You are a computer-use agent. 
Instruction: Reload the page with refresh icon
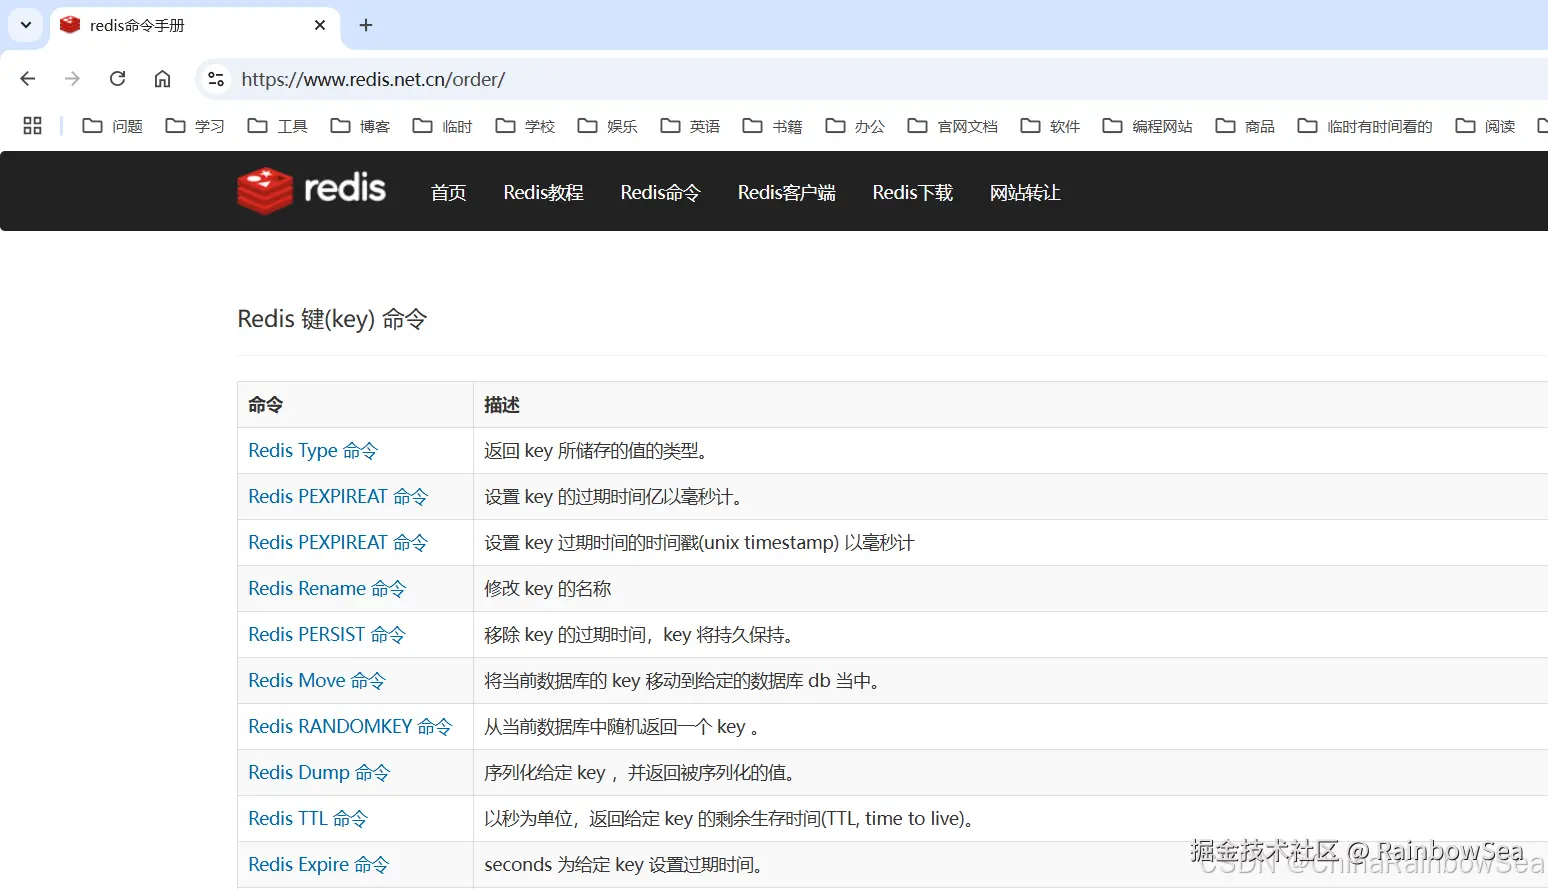coord(117,79)
